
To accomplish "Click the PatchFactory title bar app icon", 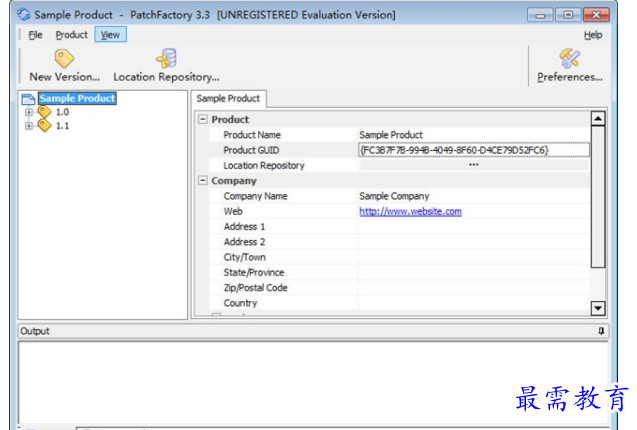I will 24,15.
